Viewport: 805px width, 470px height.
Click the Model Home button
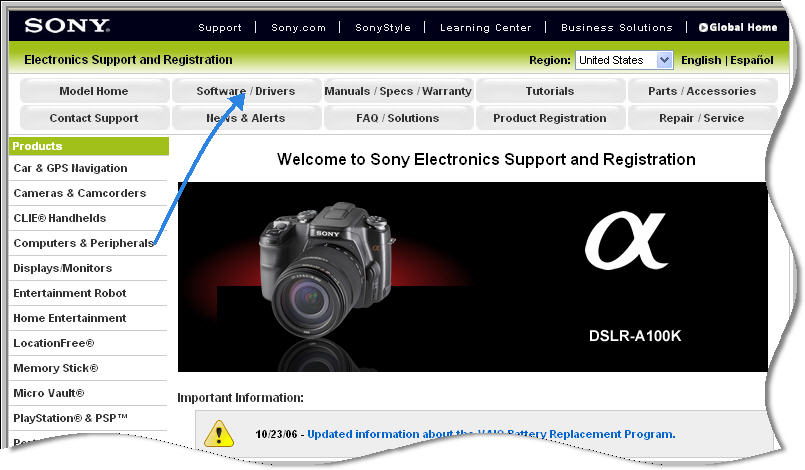[94, 91]
